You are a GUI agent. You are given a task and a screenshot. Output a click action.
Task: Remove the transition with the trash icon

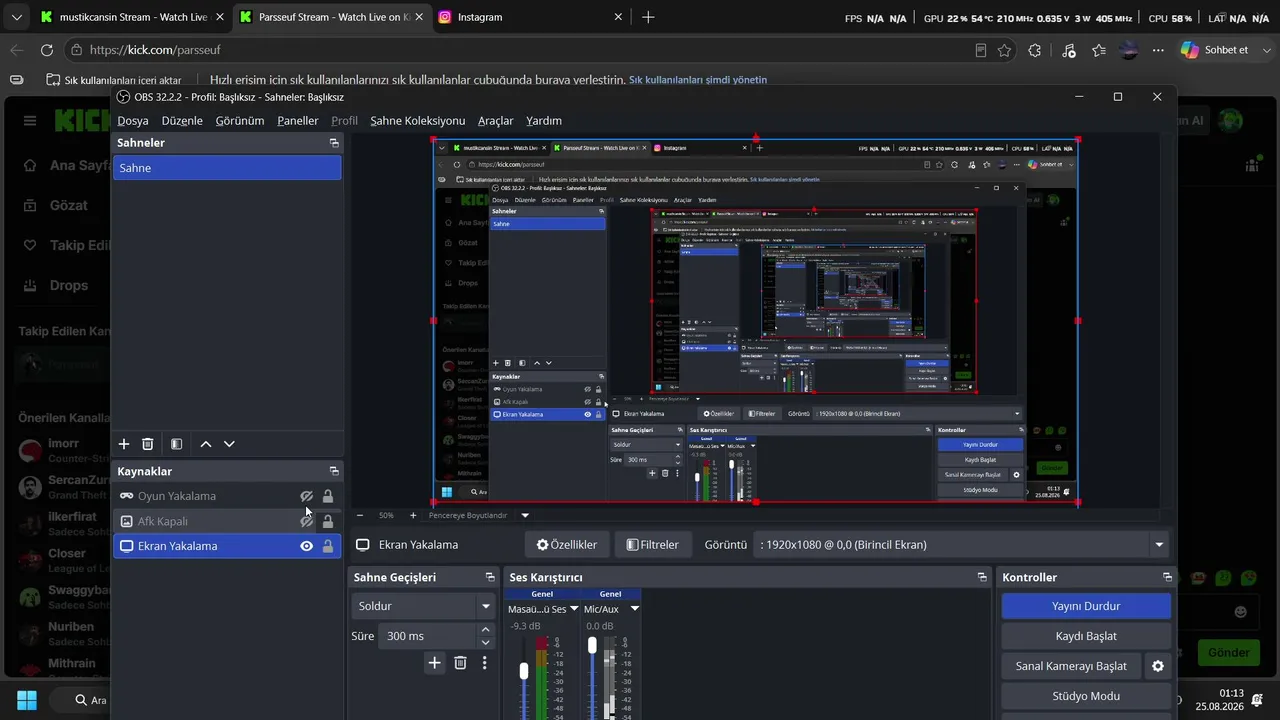coord(460,662)
